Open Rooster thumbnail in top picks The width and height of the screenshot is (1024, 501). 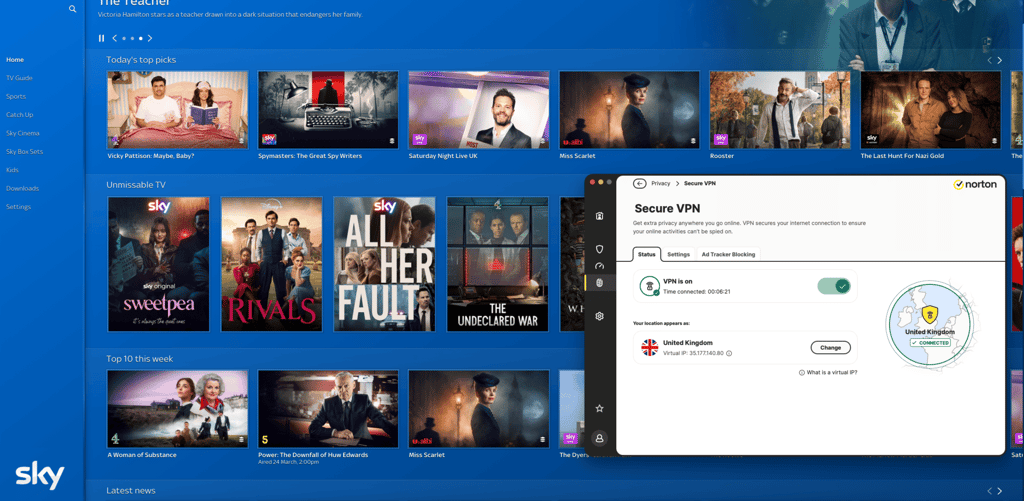click(x=780, y=110)
